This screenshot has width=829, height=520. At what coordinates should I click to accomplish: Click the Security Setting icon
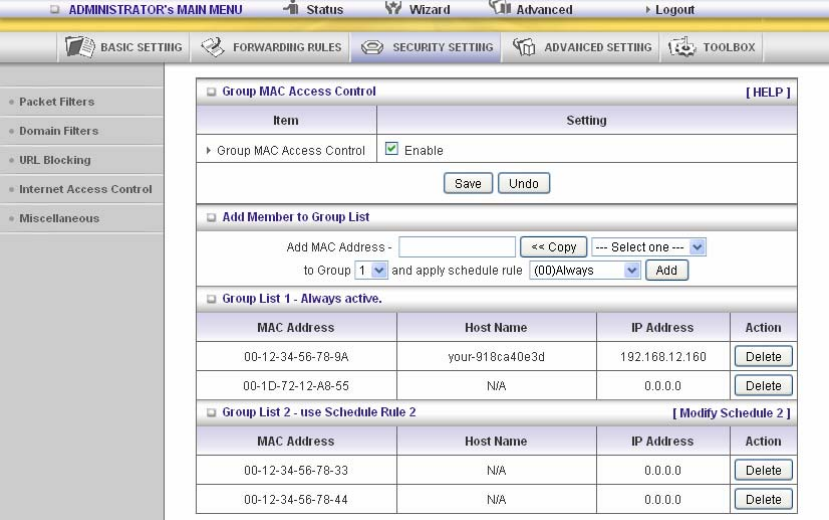372,48
